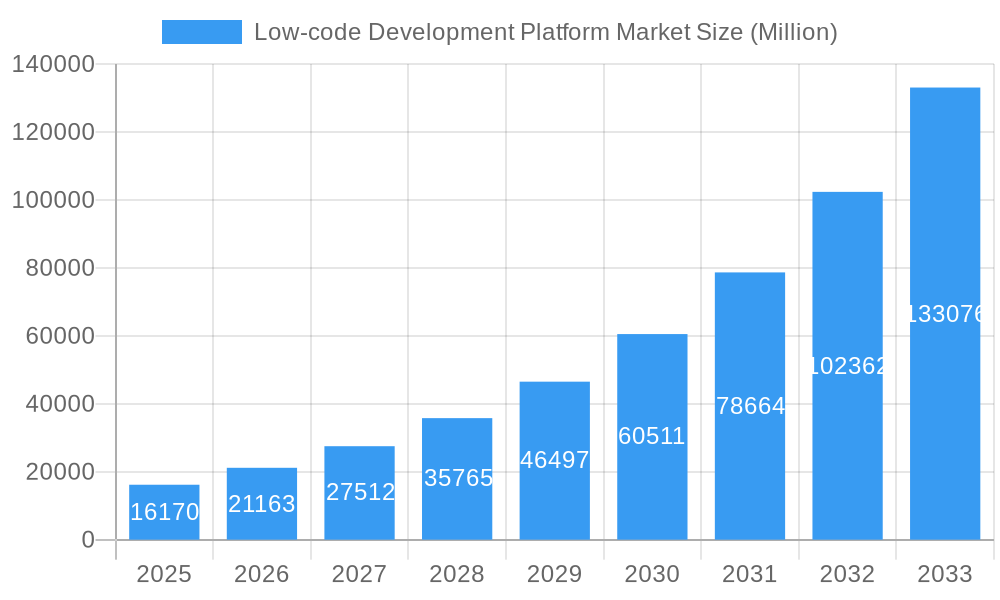Click the blue legend swatch

point(201,31)
